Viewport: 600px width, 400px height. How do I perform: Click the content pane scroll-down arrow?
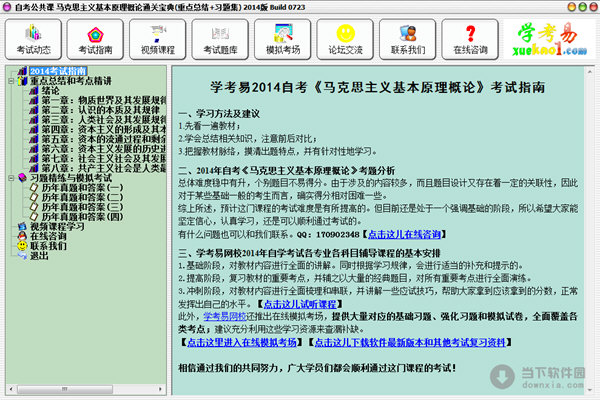589,390
